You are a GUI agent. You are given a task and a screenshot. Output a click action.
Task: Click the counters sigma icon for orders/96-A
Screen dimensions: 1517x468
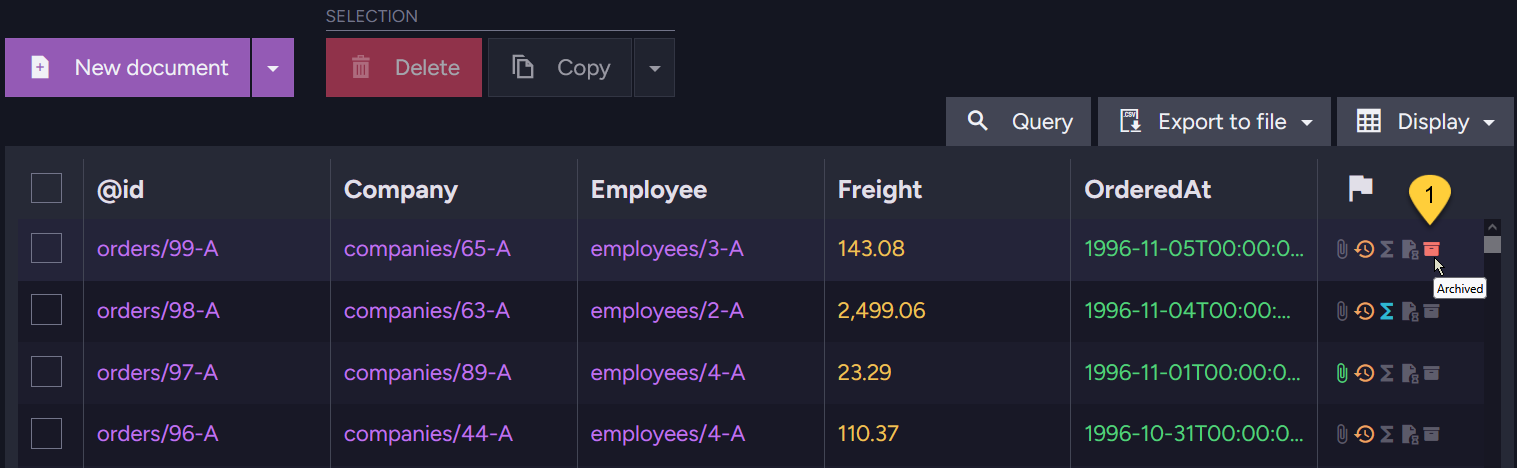1387,434
